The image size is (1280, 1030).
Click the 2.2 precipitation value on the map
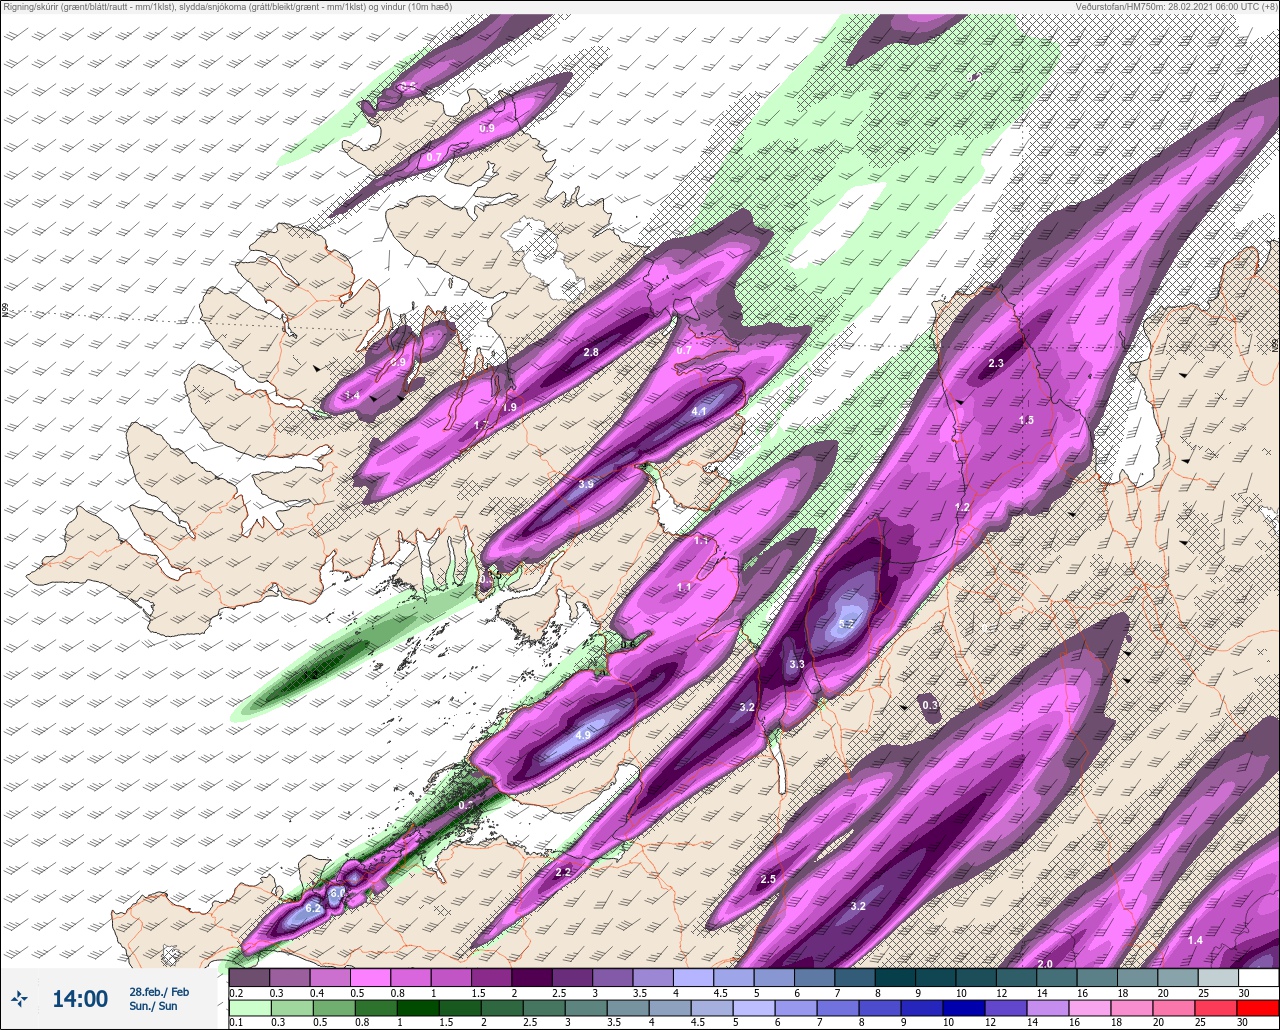point(562,872)
